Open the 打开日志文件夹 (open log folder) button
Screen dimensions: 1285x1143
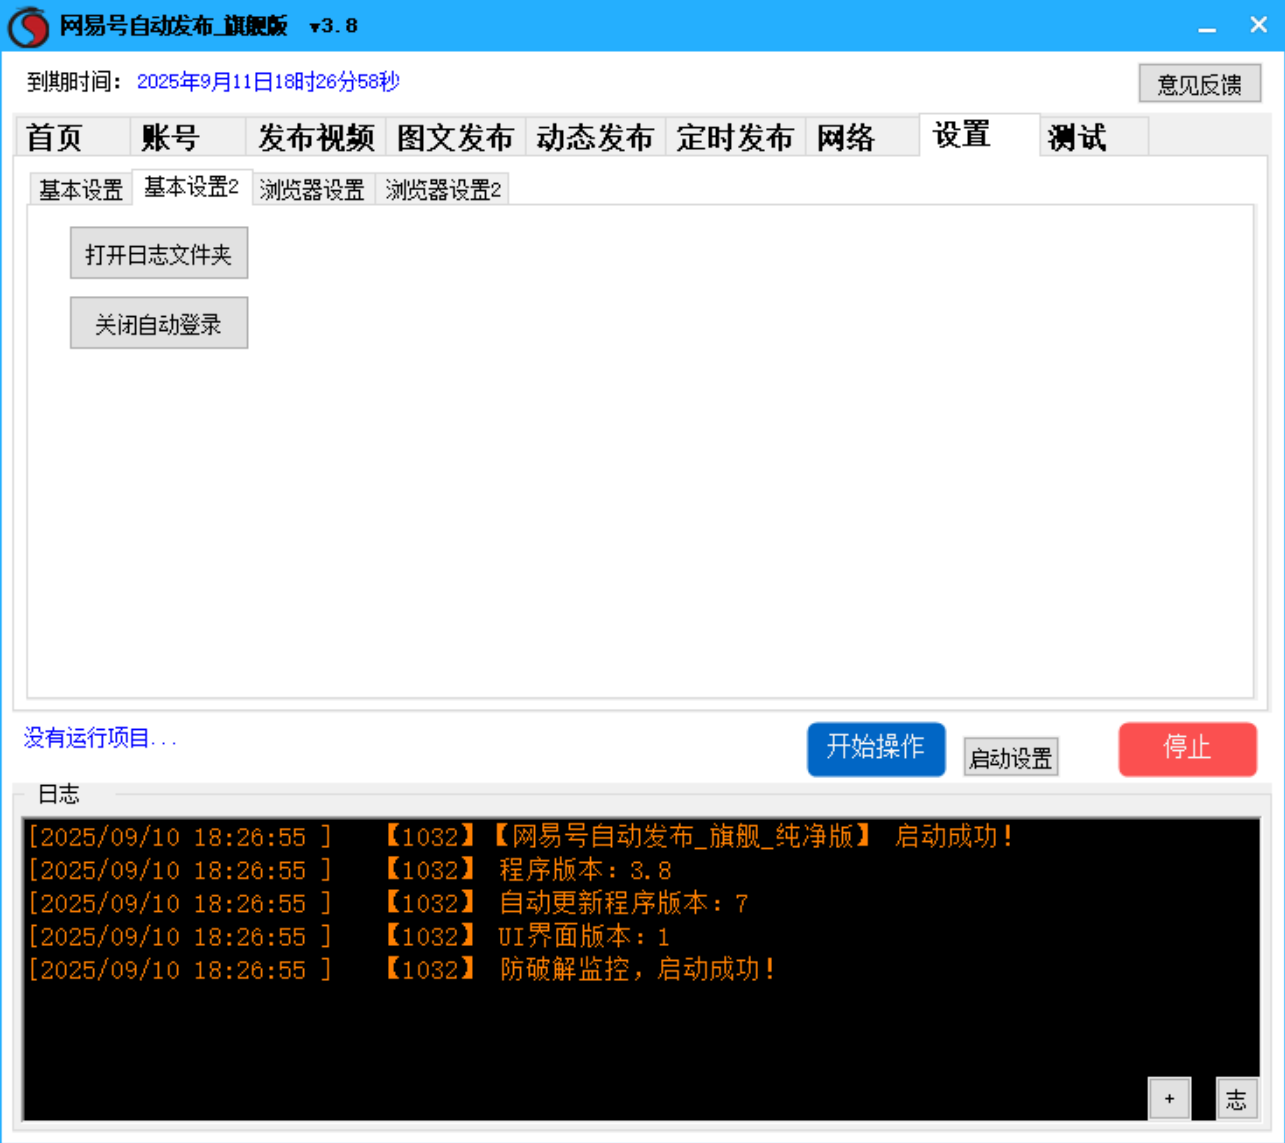point(158,253)
